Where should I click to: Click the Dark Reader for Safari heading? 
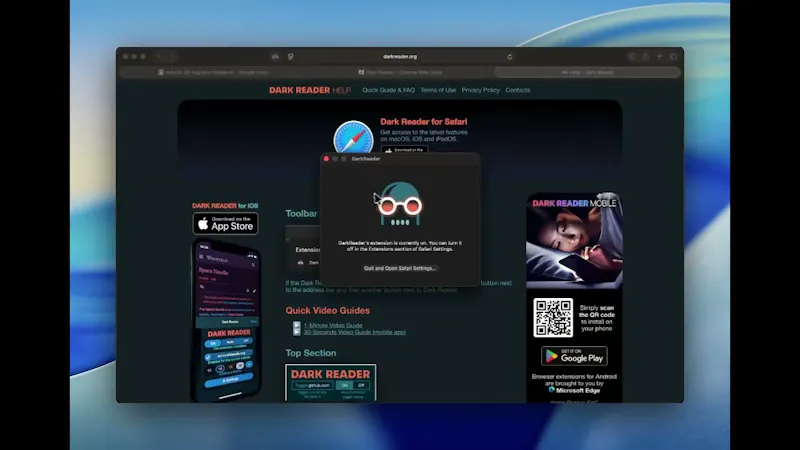(x=423, y=122)
